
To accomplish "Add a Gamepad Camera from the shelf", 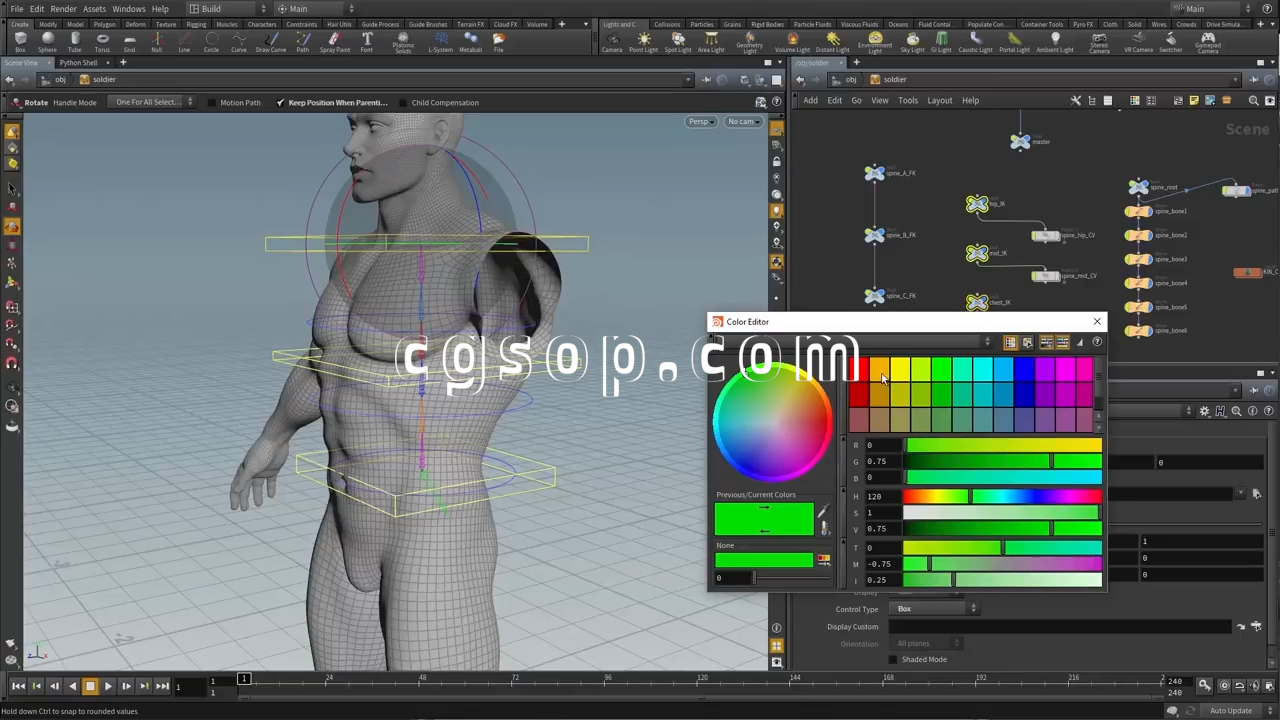I will pos(1208,42).
